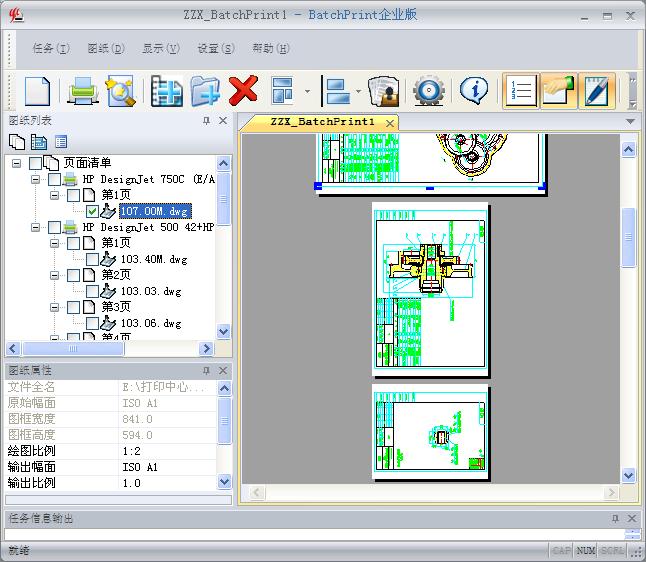Click the preview pane vertical scrollbar thumb

628,238
